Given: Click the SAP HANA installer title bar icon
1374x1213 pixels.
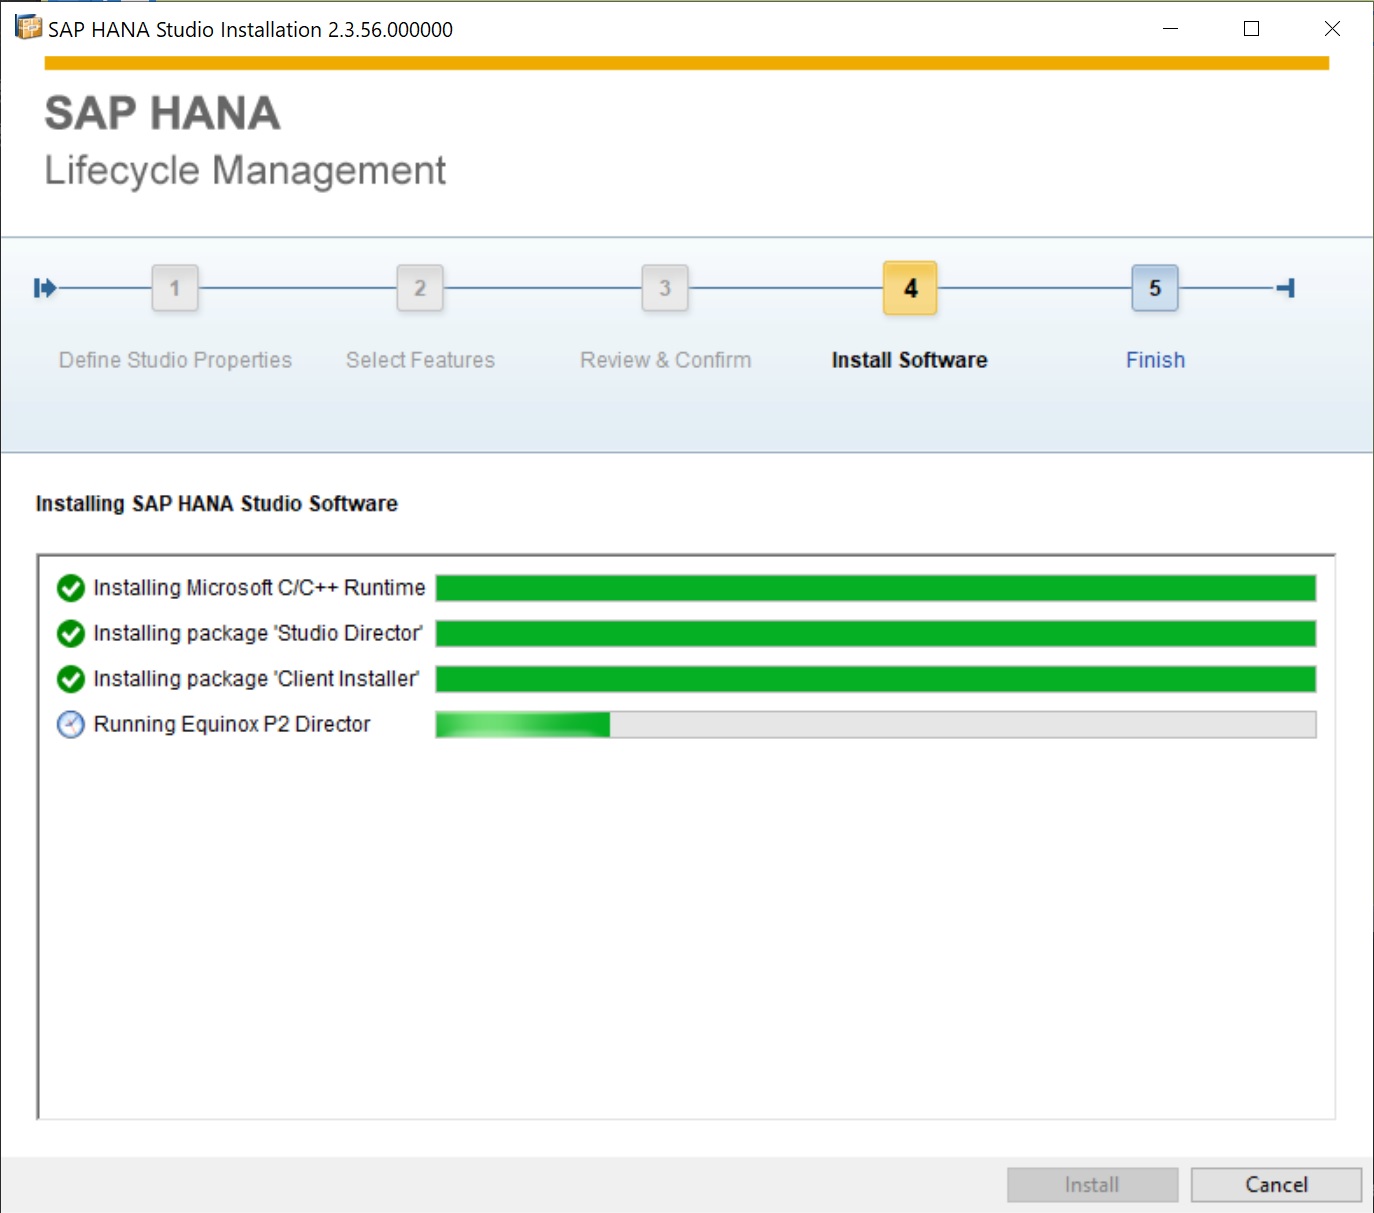Looking at the screenshot, I should tap(28, 28).
